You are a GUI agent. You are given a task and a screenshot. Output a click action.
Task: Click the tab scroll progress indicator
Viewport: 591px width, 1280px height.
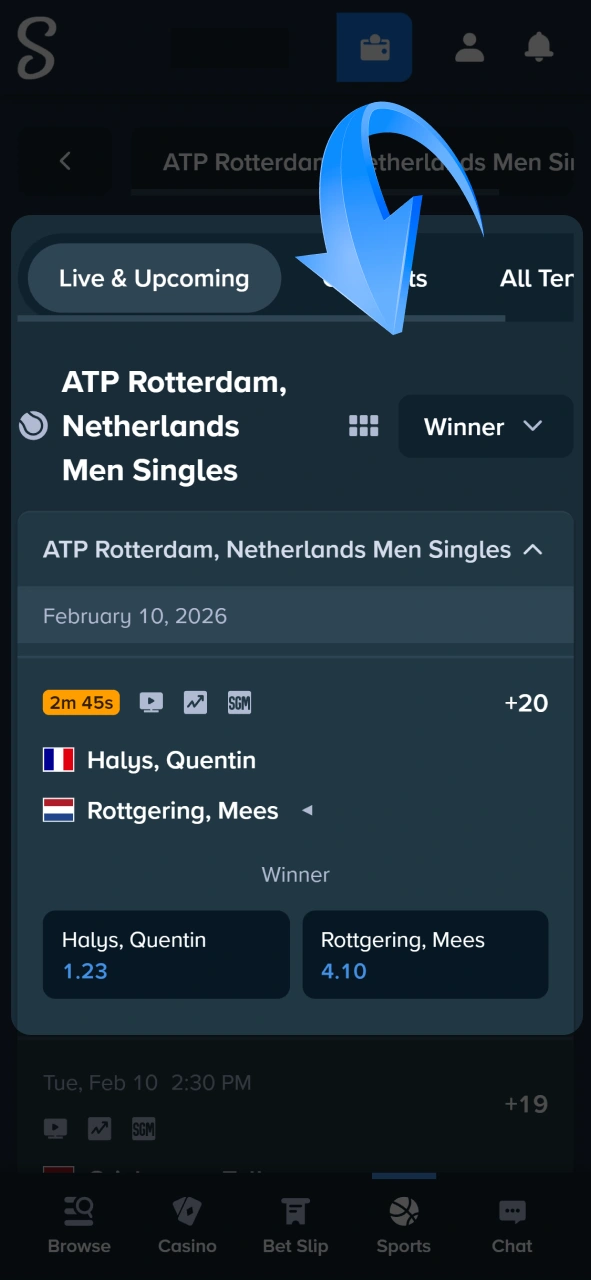(x=260, y=318)
